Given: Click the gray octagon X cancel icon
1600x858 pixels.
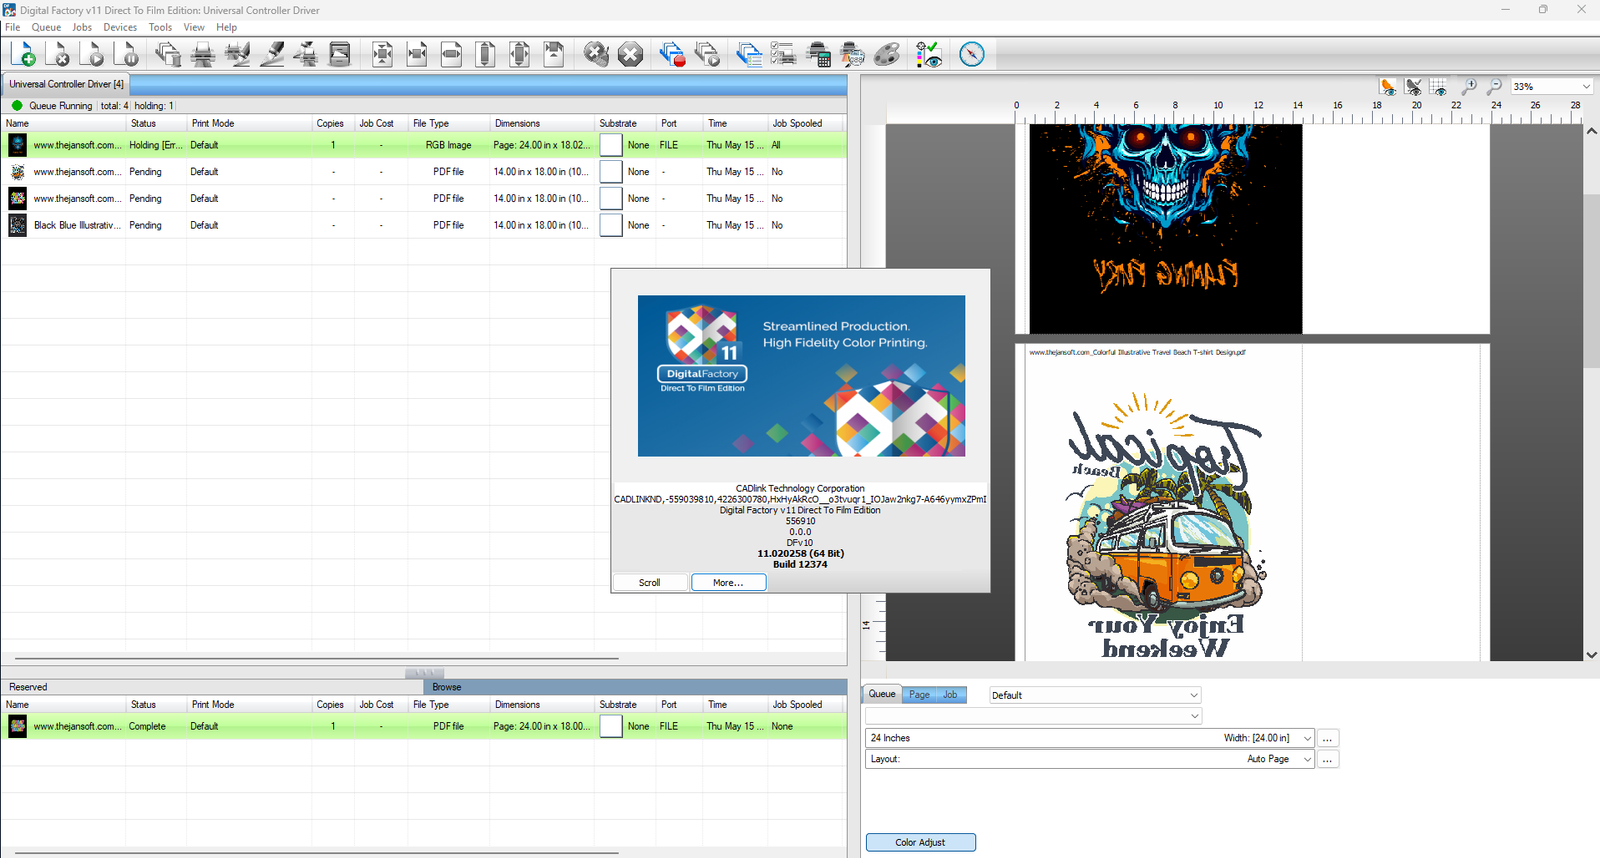Looking at the screenshot, I should pos(630,54).
